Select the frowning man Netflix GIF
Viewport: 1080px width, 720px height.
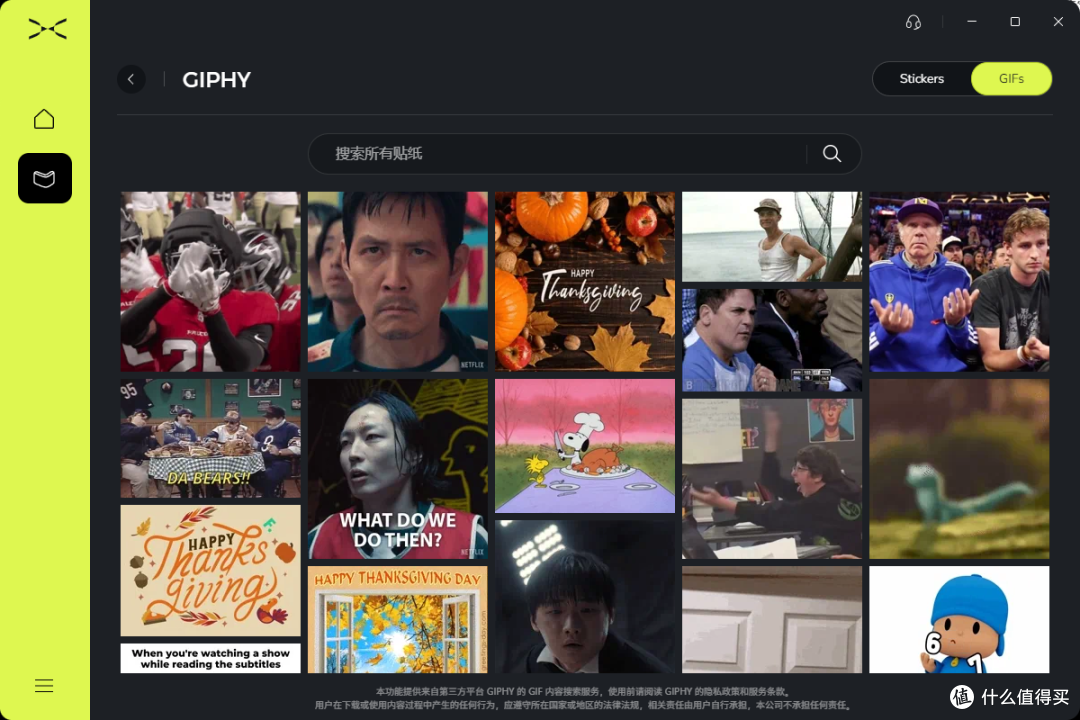click(397, 282)
